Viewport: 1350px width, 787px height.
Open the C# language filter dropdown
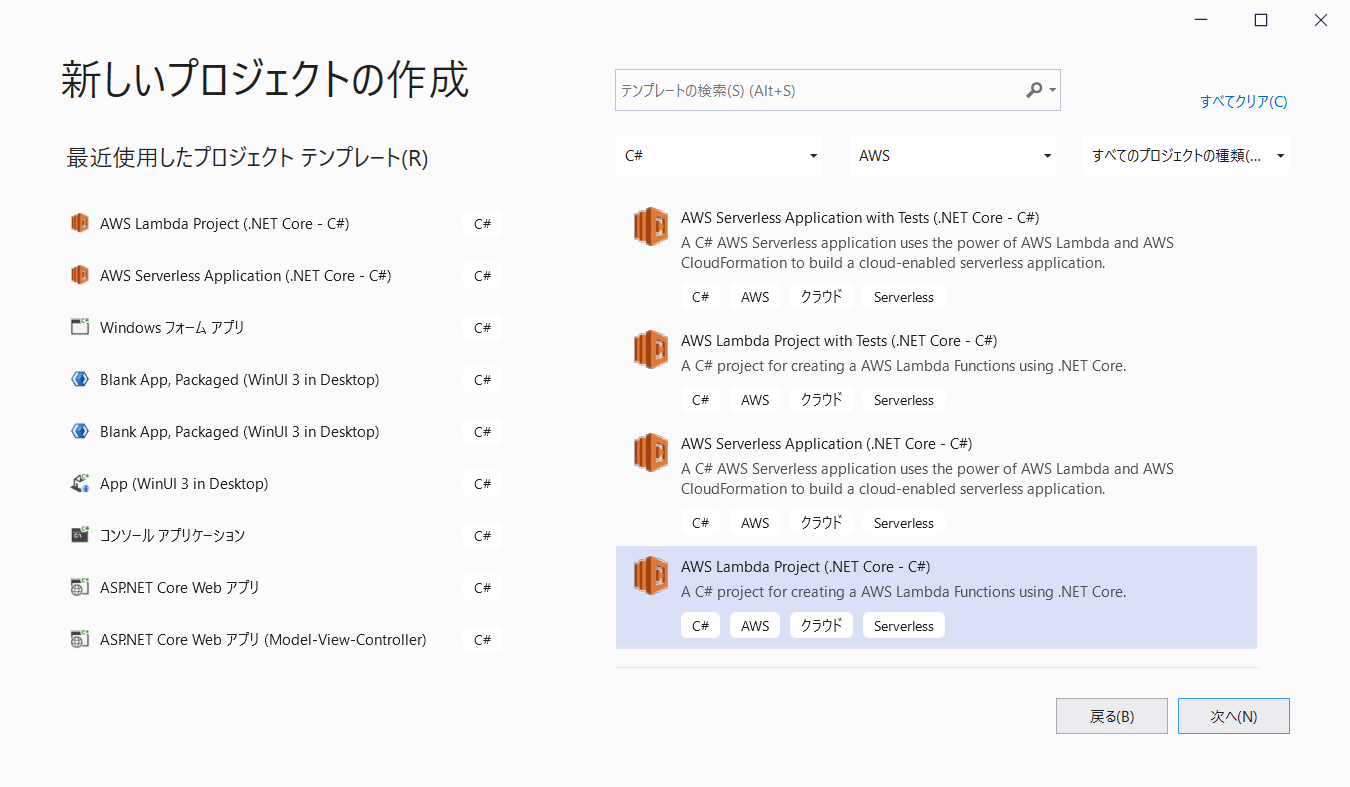pos(719,156)
